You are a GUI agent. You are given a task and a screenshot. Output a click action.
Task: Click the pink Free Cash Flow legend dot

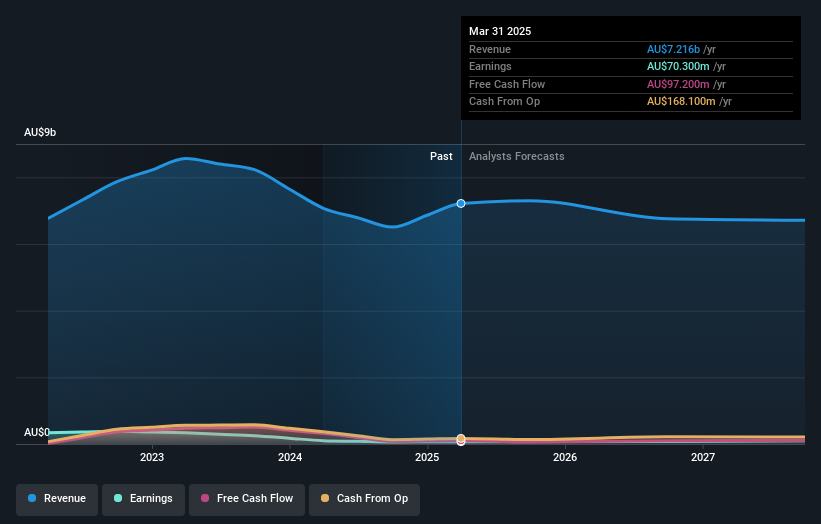tap(205, 498)
